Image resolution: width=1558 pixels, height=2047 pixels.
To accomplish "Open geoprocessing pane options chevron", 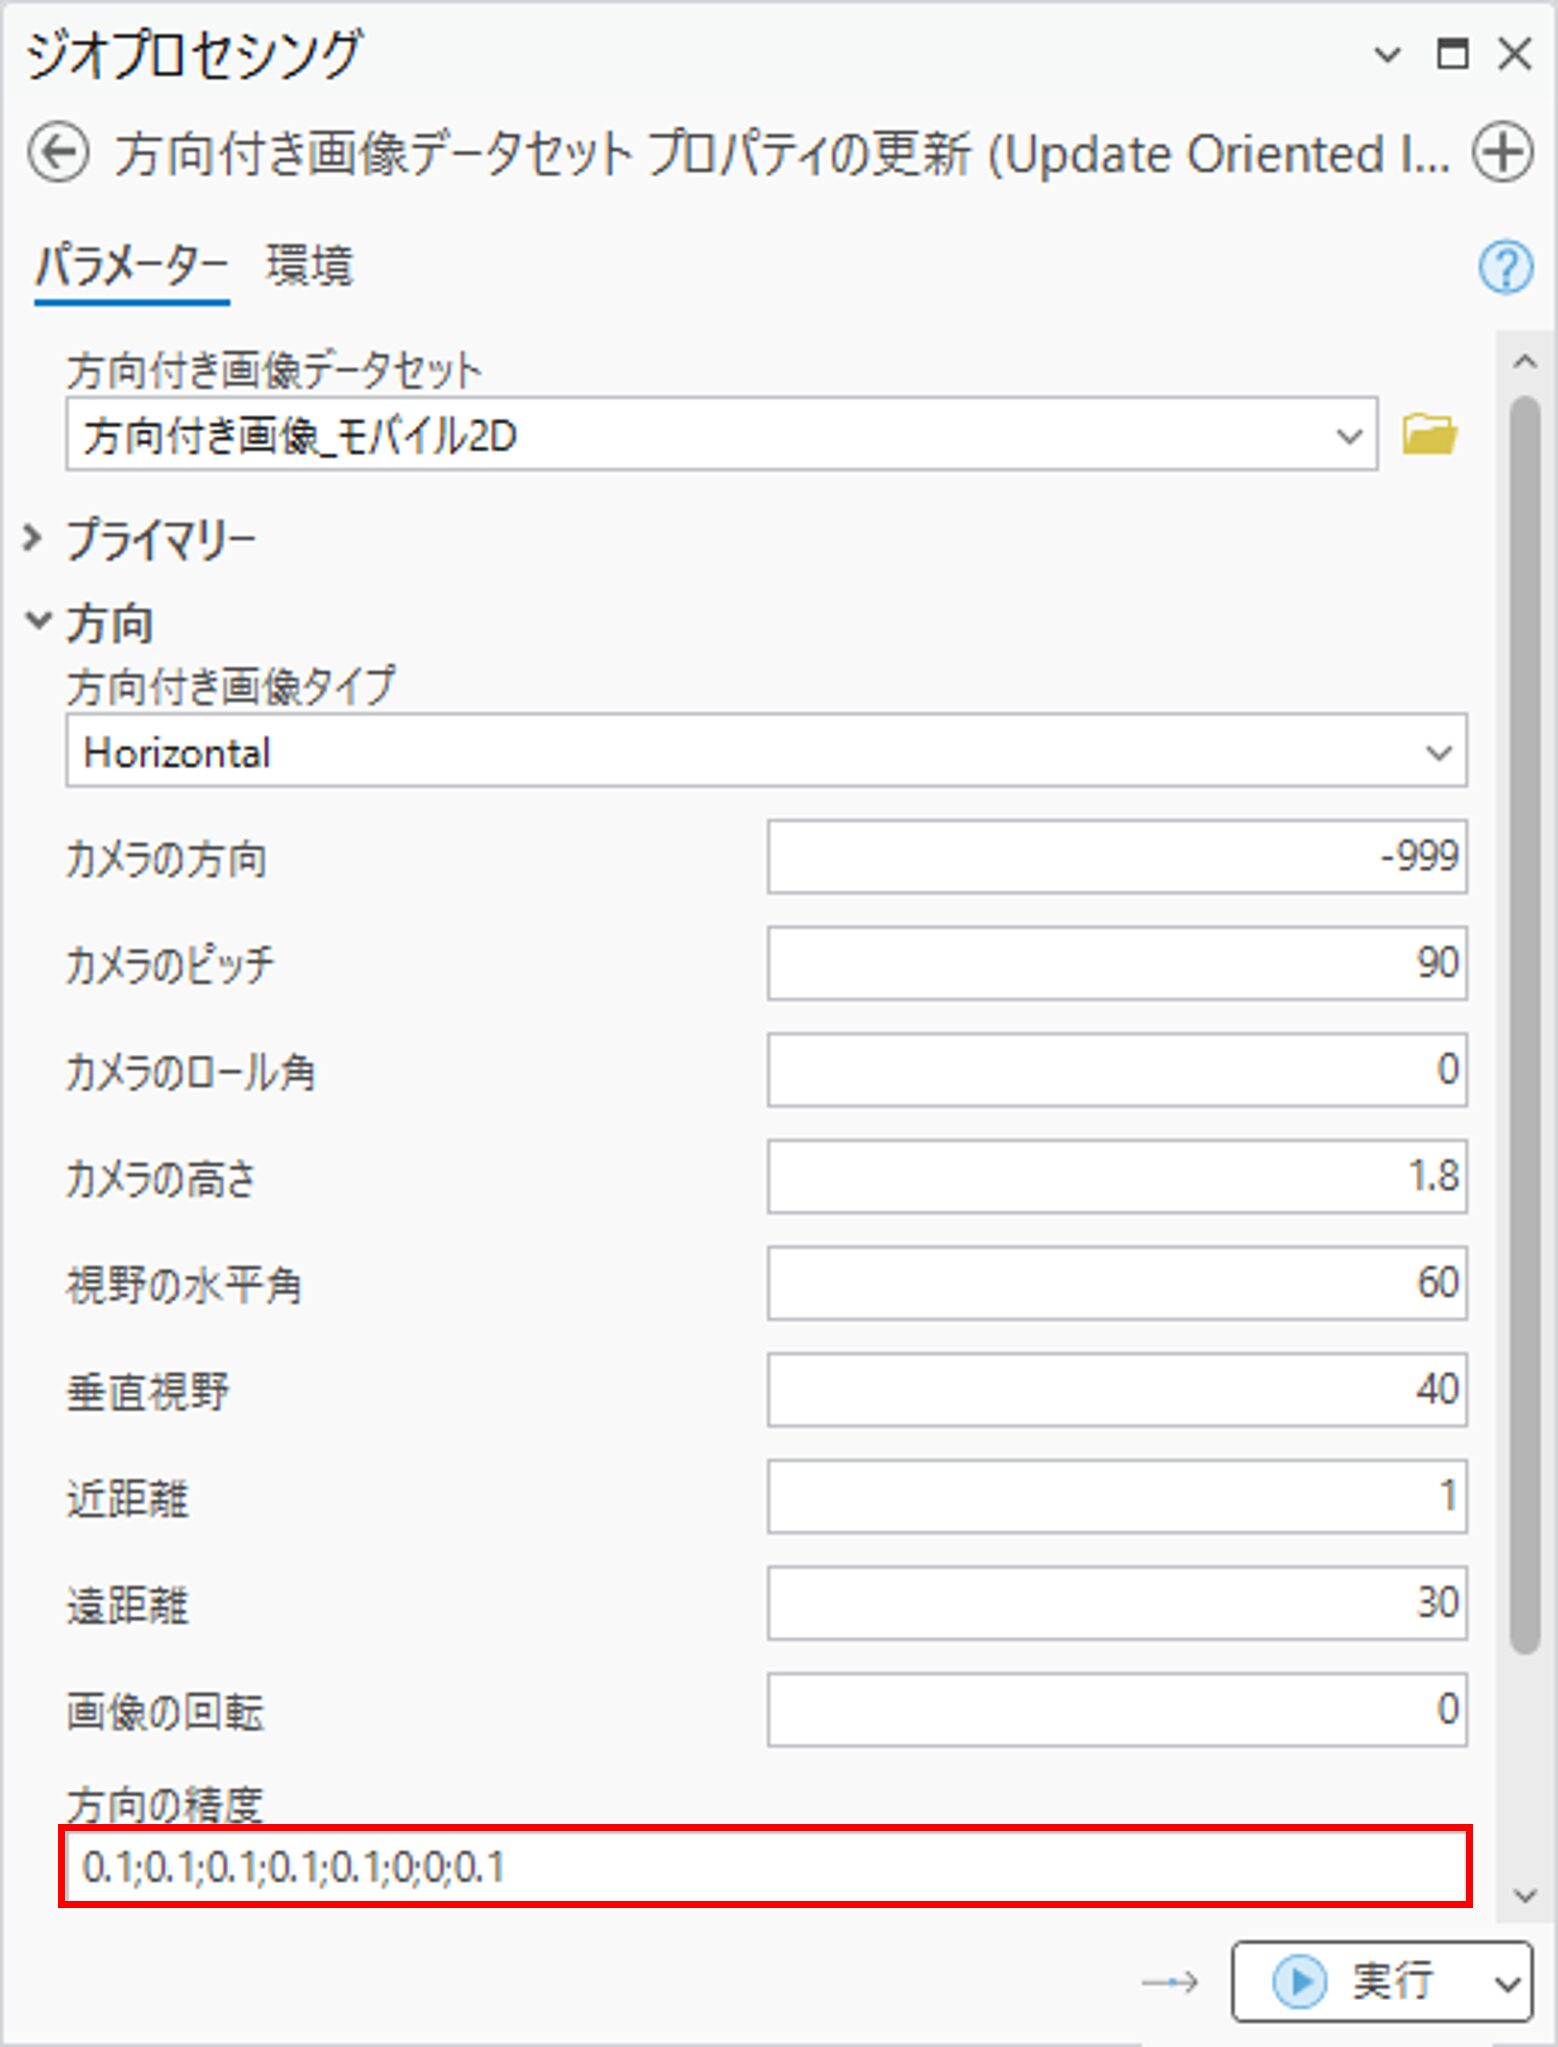I will click(1387, 54).
